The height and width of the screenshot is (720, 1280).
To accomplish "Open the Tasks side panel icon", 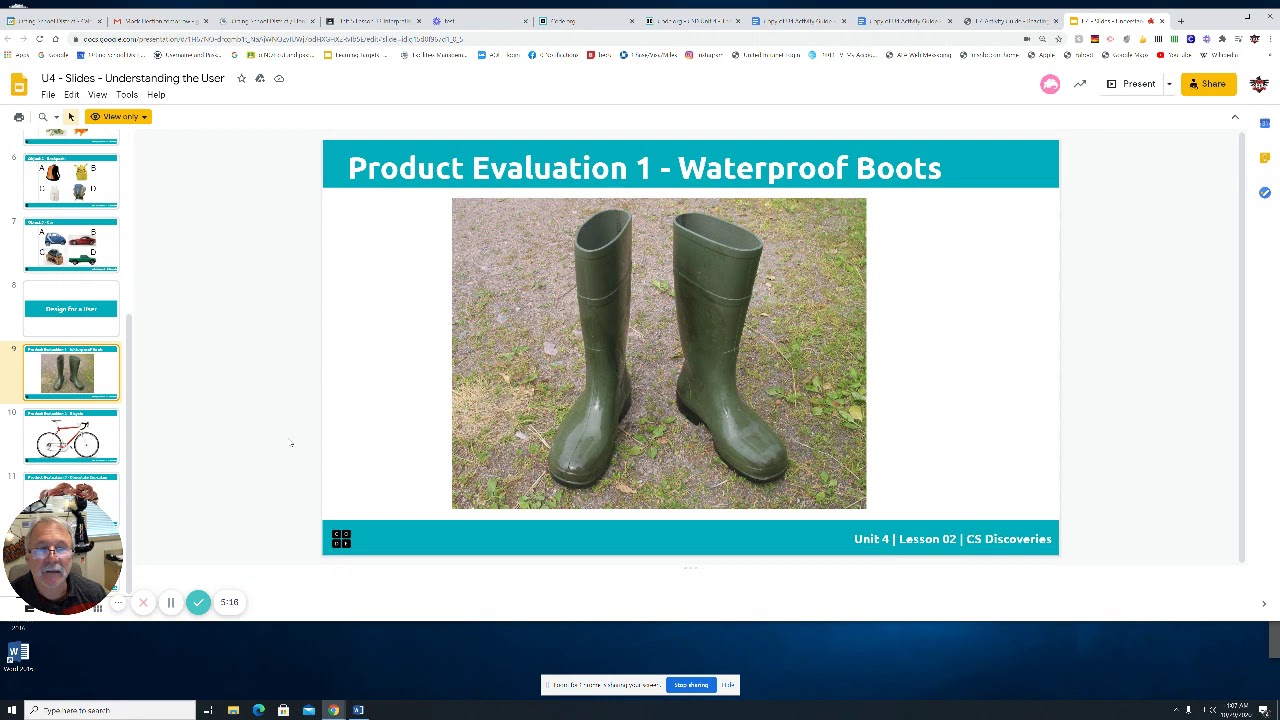I will [x=1265, y=193].
